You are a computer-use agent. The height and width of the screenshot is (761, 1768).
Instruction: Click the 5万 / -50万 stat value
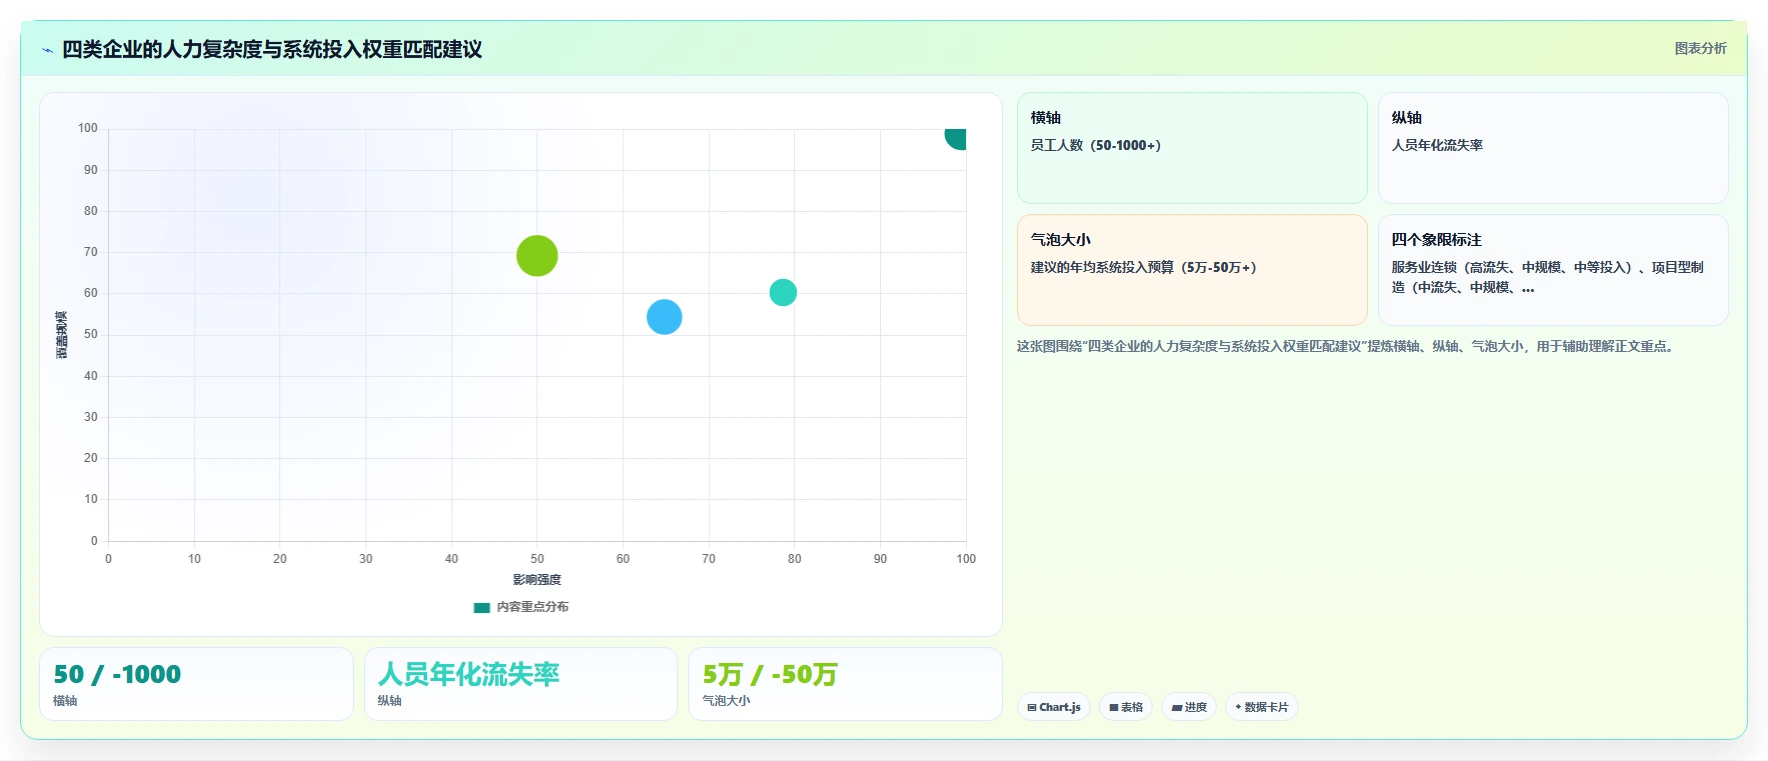[770, 674]
